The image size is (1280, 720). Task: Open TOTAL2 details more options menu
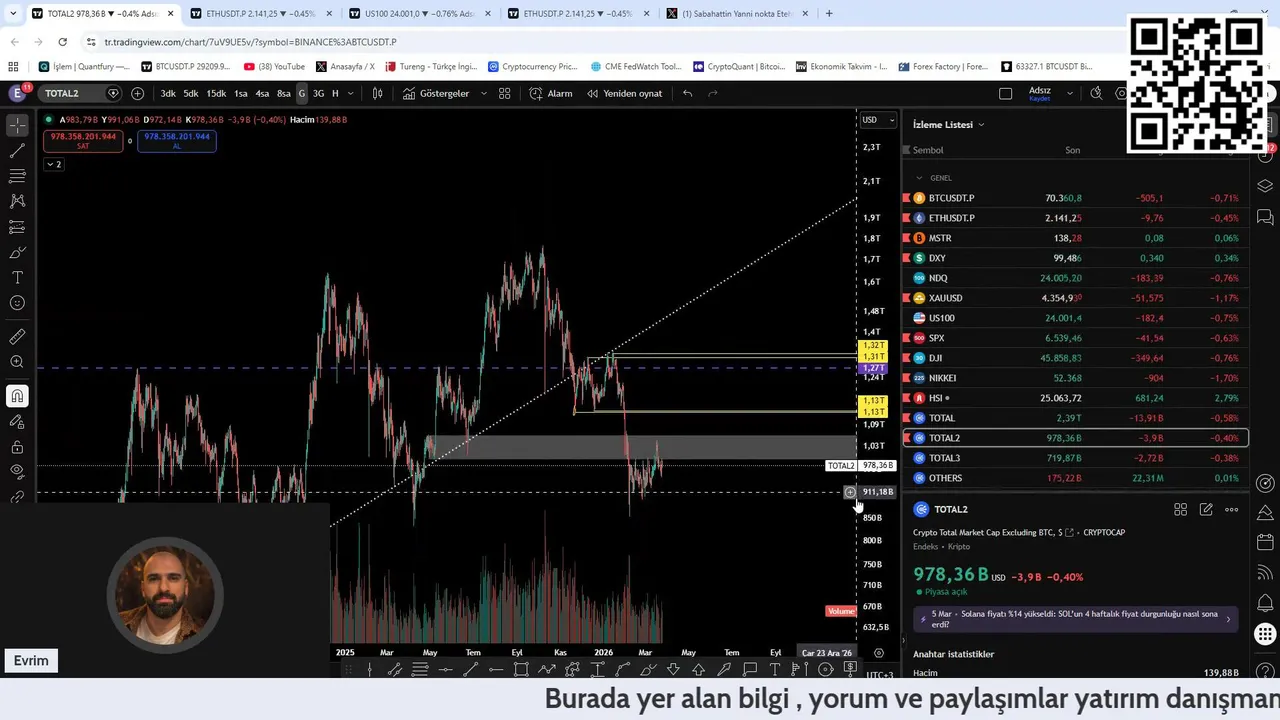pos(1232,509)
